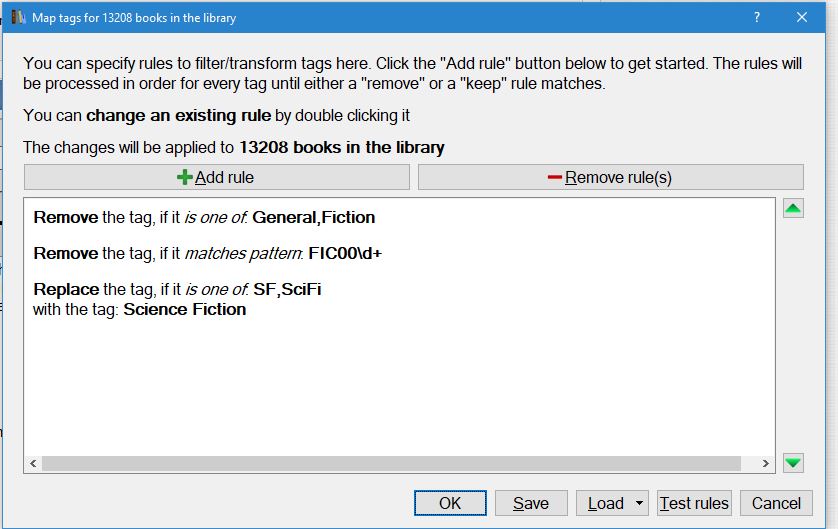
Task: Click the OK button
Action: 450,503
